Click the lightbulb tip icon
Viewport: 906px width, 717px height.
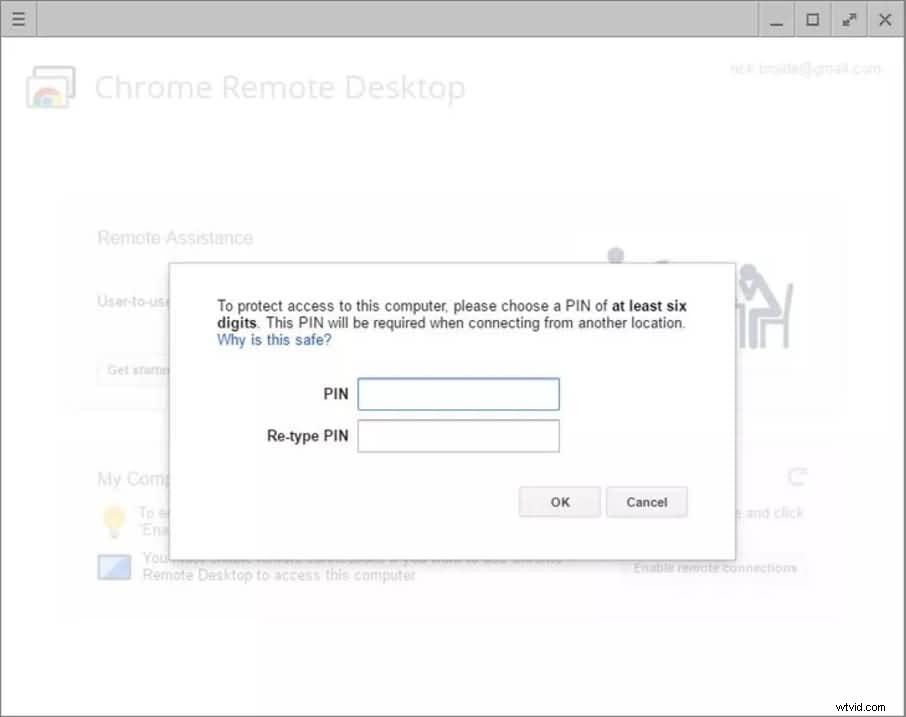coord(113,519)
